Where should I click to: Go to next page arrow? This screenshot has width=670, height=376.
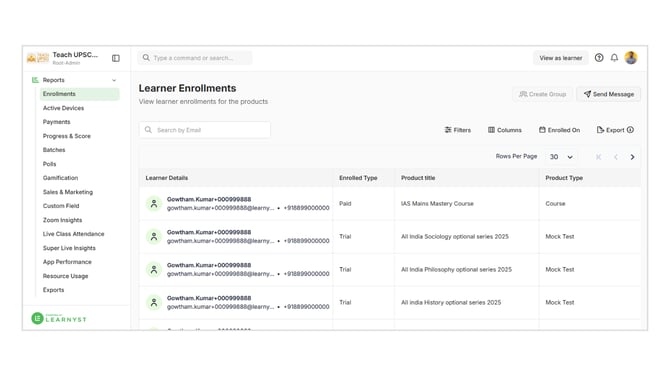632,157
